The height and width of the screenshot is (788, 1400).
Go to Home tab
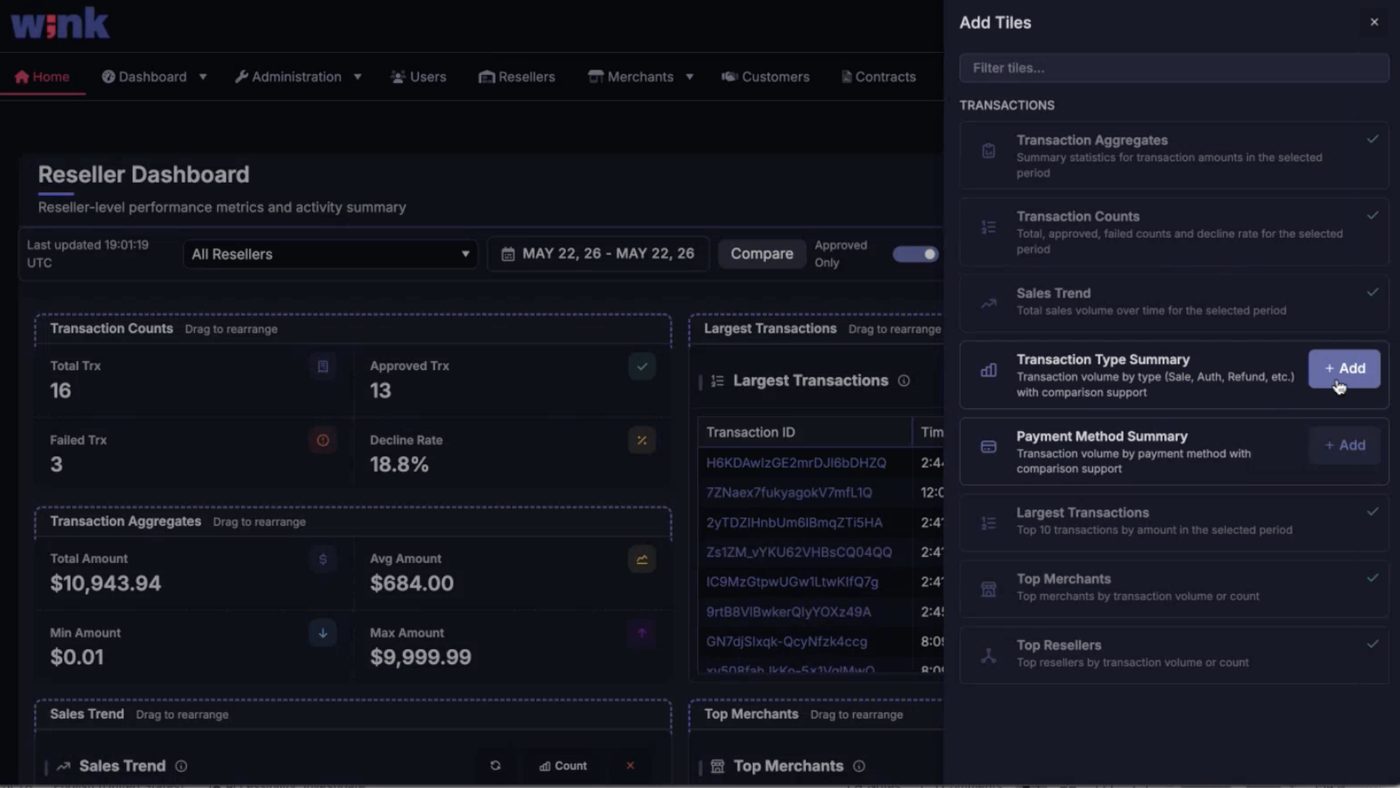pyautogui.click(x=42, y=77)
